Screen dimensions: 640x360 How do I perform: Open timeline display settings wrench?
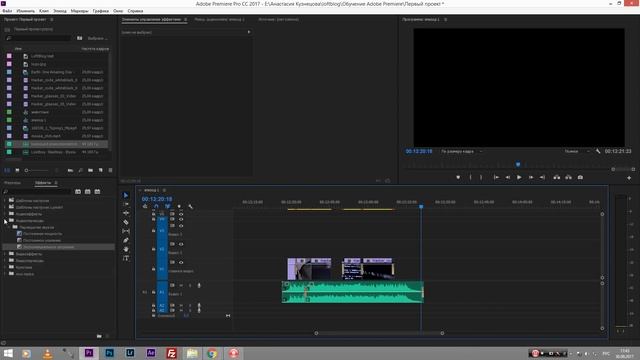pyautogui.click(x=190, y=207)
